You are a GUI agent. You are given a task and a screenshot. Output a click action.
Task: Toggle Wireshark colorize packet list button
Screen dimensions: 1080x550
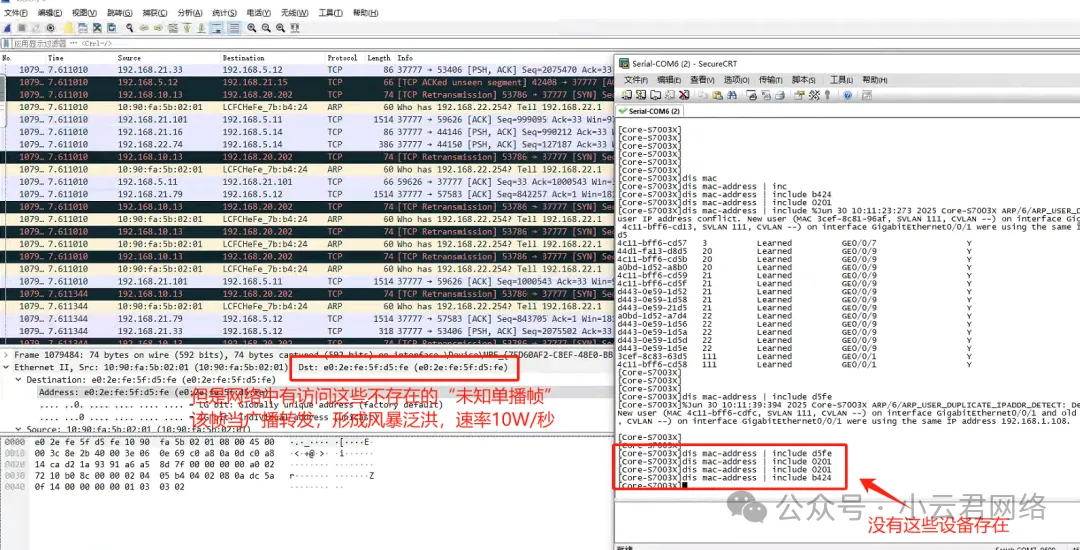[x=234, y=28]
